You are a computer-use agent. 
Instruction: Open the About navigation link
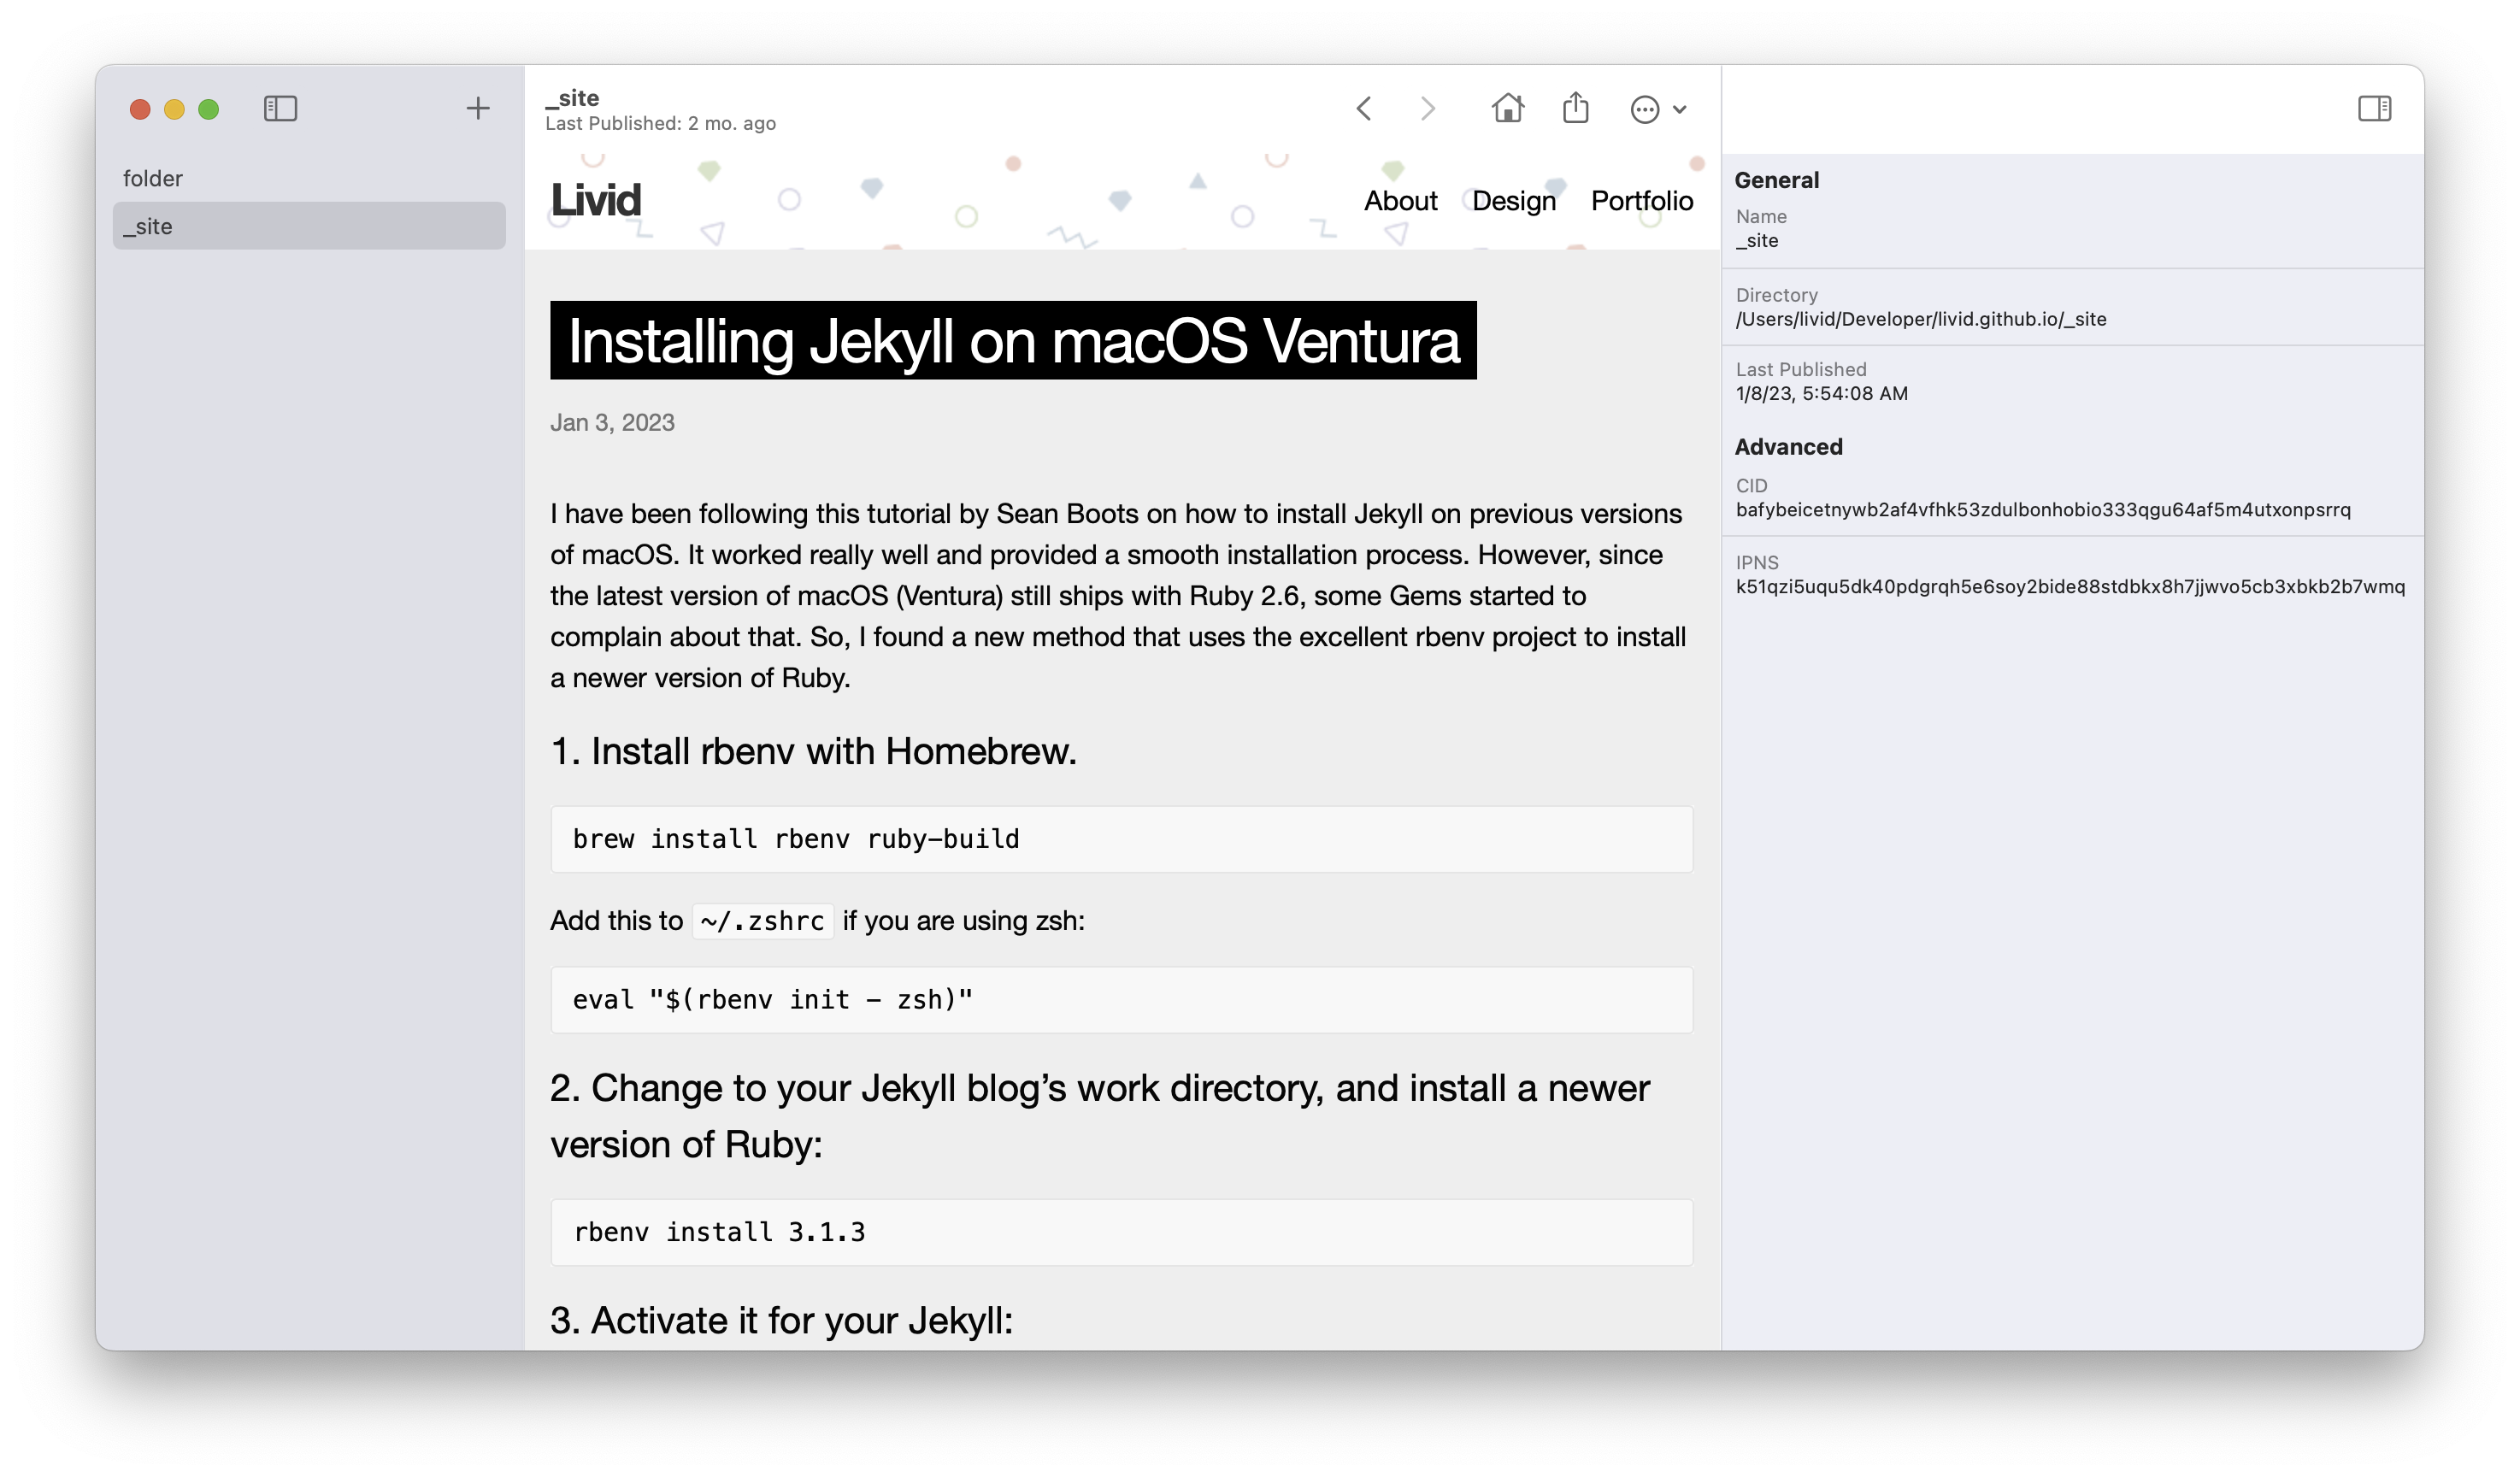click(1400, 201)
